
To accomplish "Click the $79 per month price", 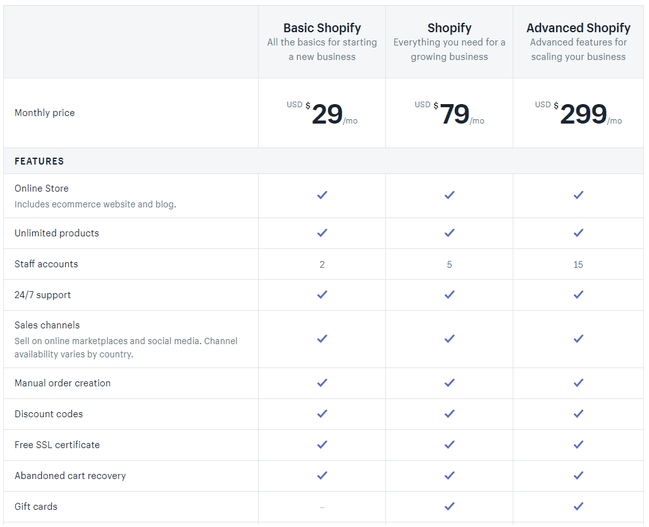I will (x=454, y=114).
